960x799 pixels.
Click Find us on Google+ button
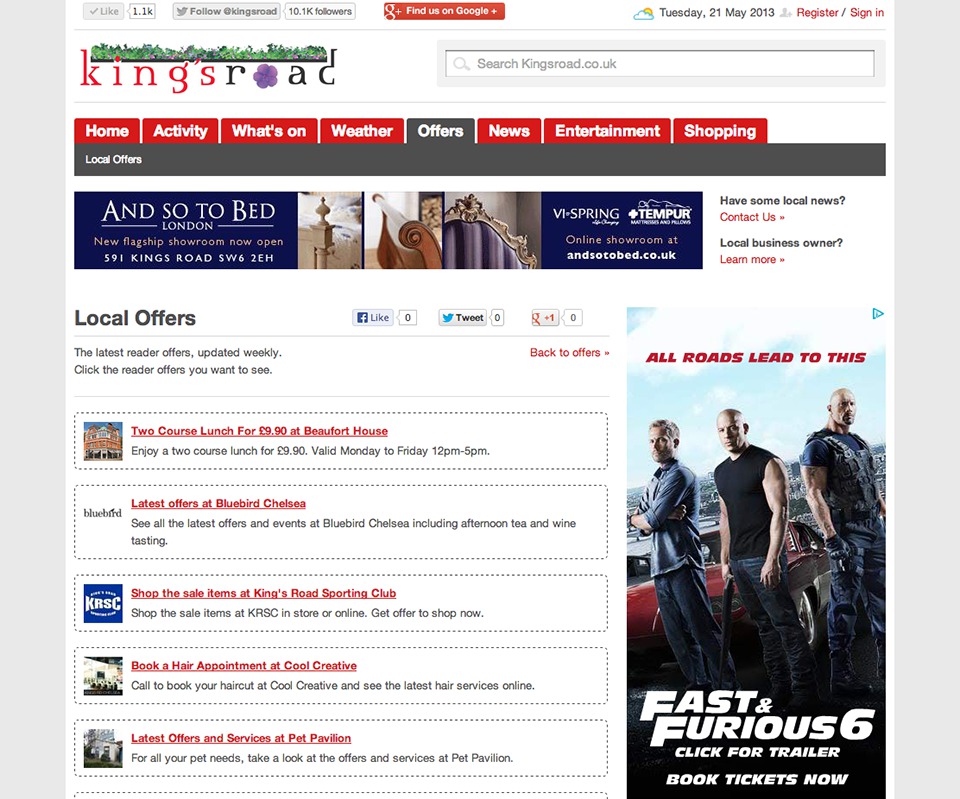[444, 11]
